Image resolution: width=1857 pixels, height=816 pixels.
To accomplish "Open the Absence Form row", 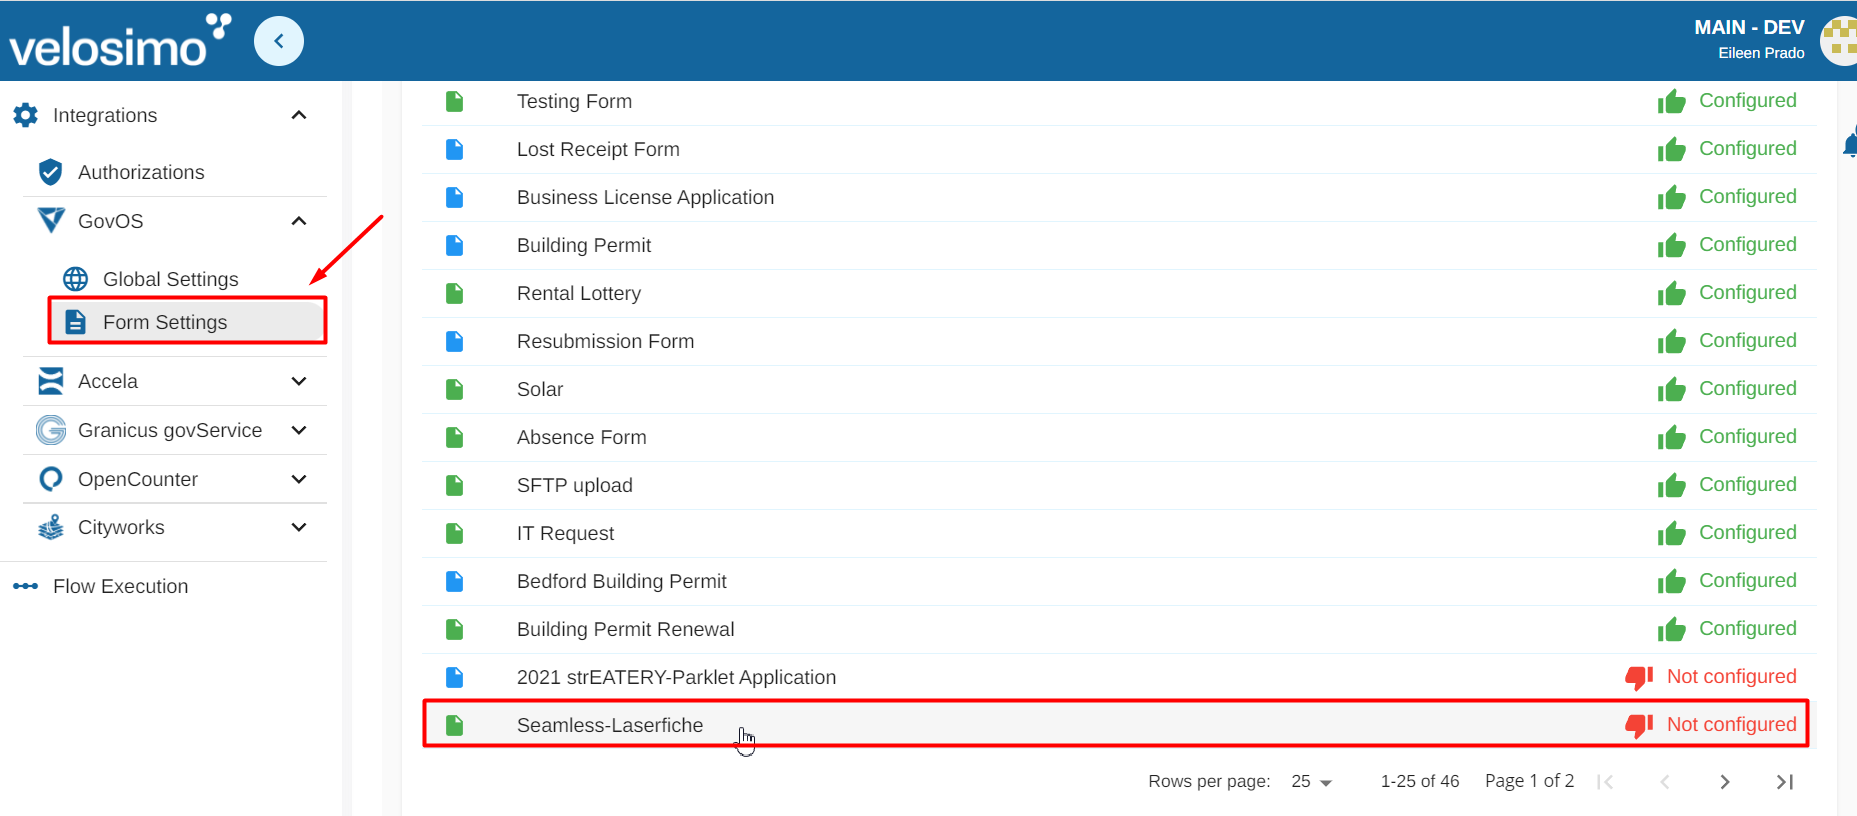I will [x=1118, y=437].
